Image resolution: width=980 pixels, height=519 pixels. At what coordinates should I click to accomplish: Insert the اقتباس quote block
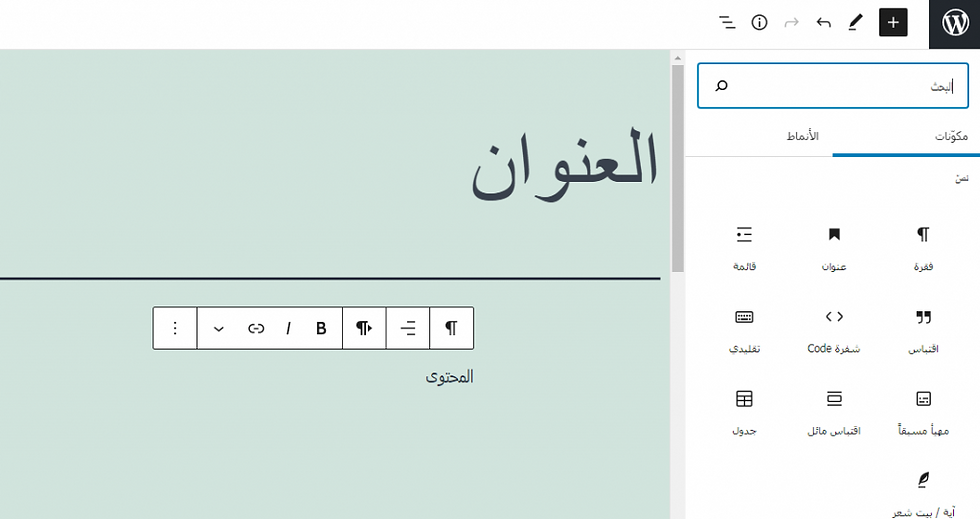click(923, 329)
